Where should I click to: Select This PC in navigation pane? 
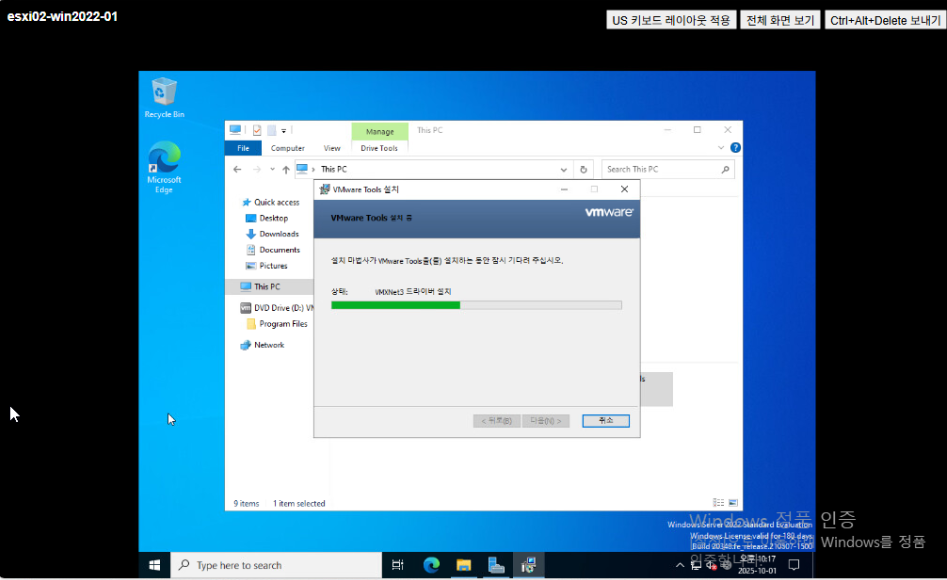[x=269, y=286]
